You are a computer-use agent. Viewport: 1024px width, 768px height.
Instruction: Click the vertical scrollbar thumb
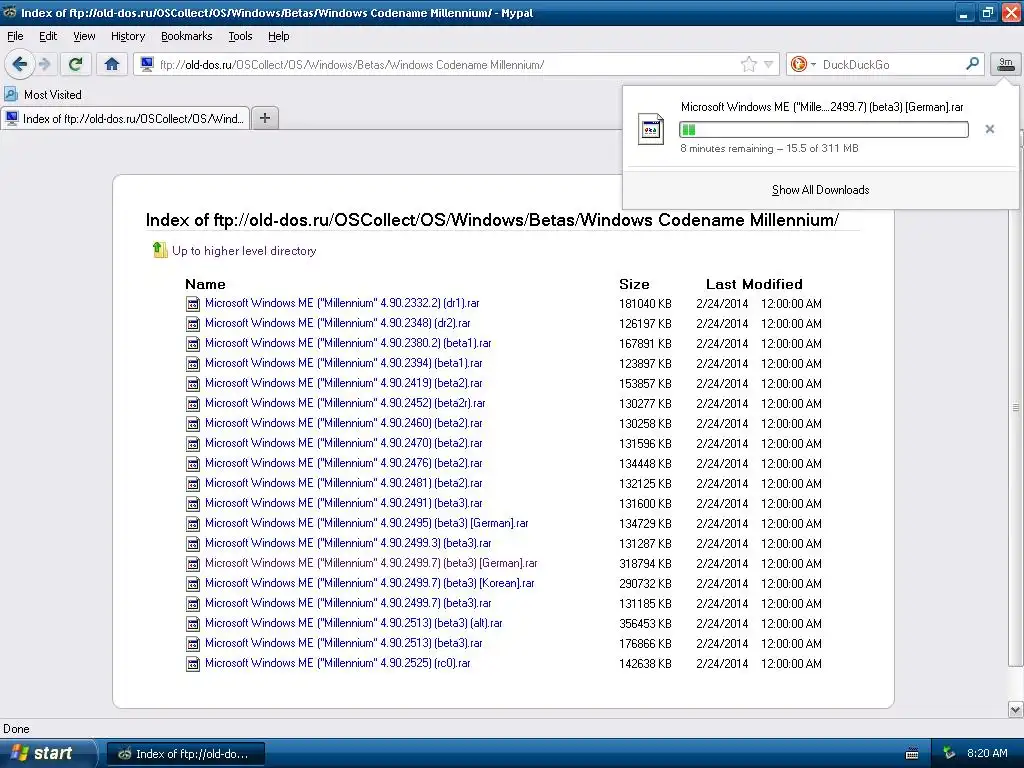click(1016, 406)
